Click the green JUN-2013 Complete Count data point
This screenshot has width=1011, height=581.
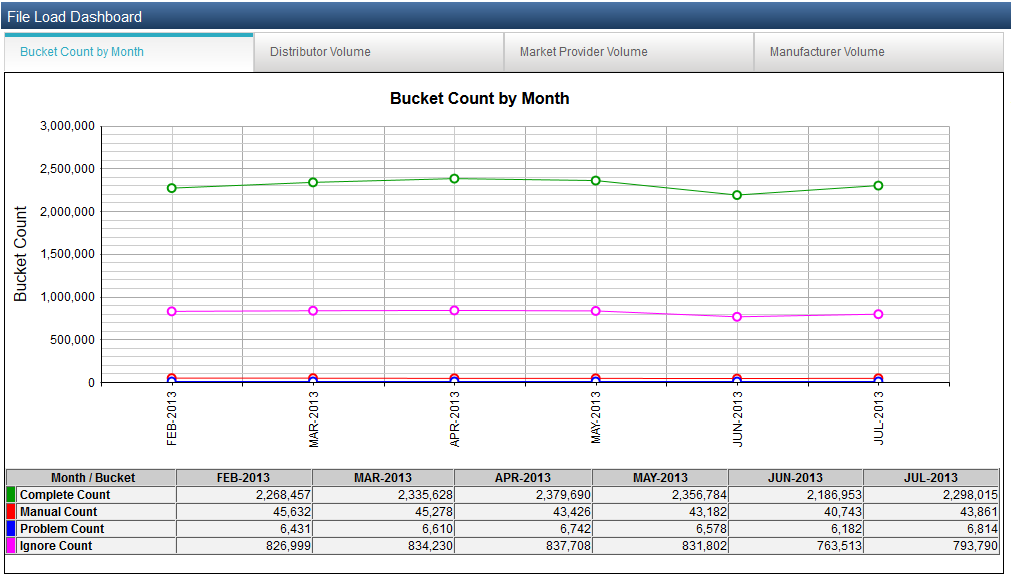pyautogui.click(x=737, y=195)
